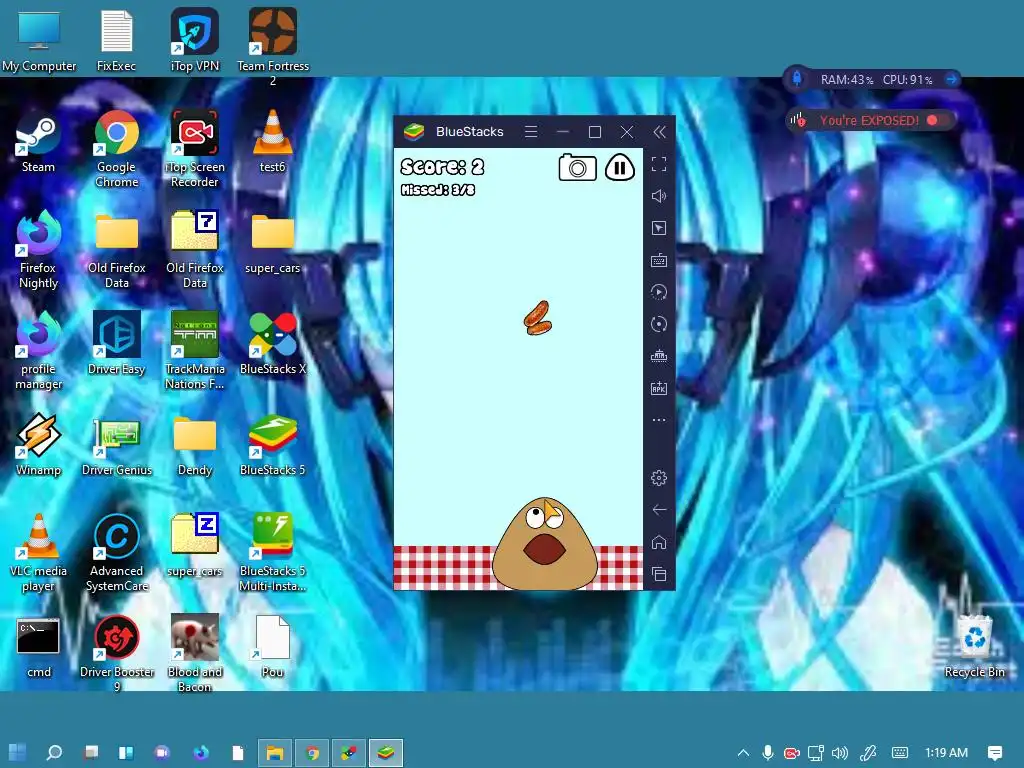1024x768 pixels.
Task: Select the BlueStacks 5 desktop shortcut
Action: click(x=272, y=445)
